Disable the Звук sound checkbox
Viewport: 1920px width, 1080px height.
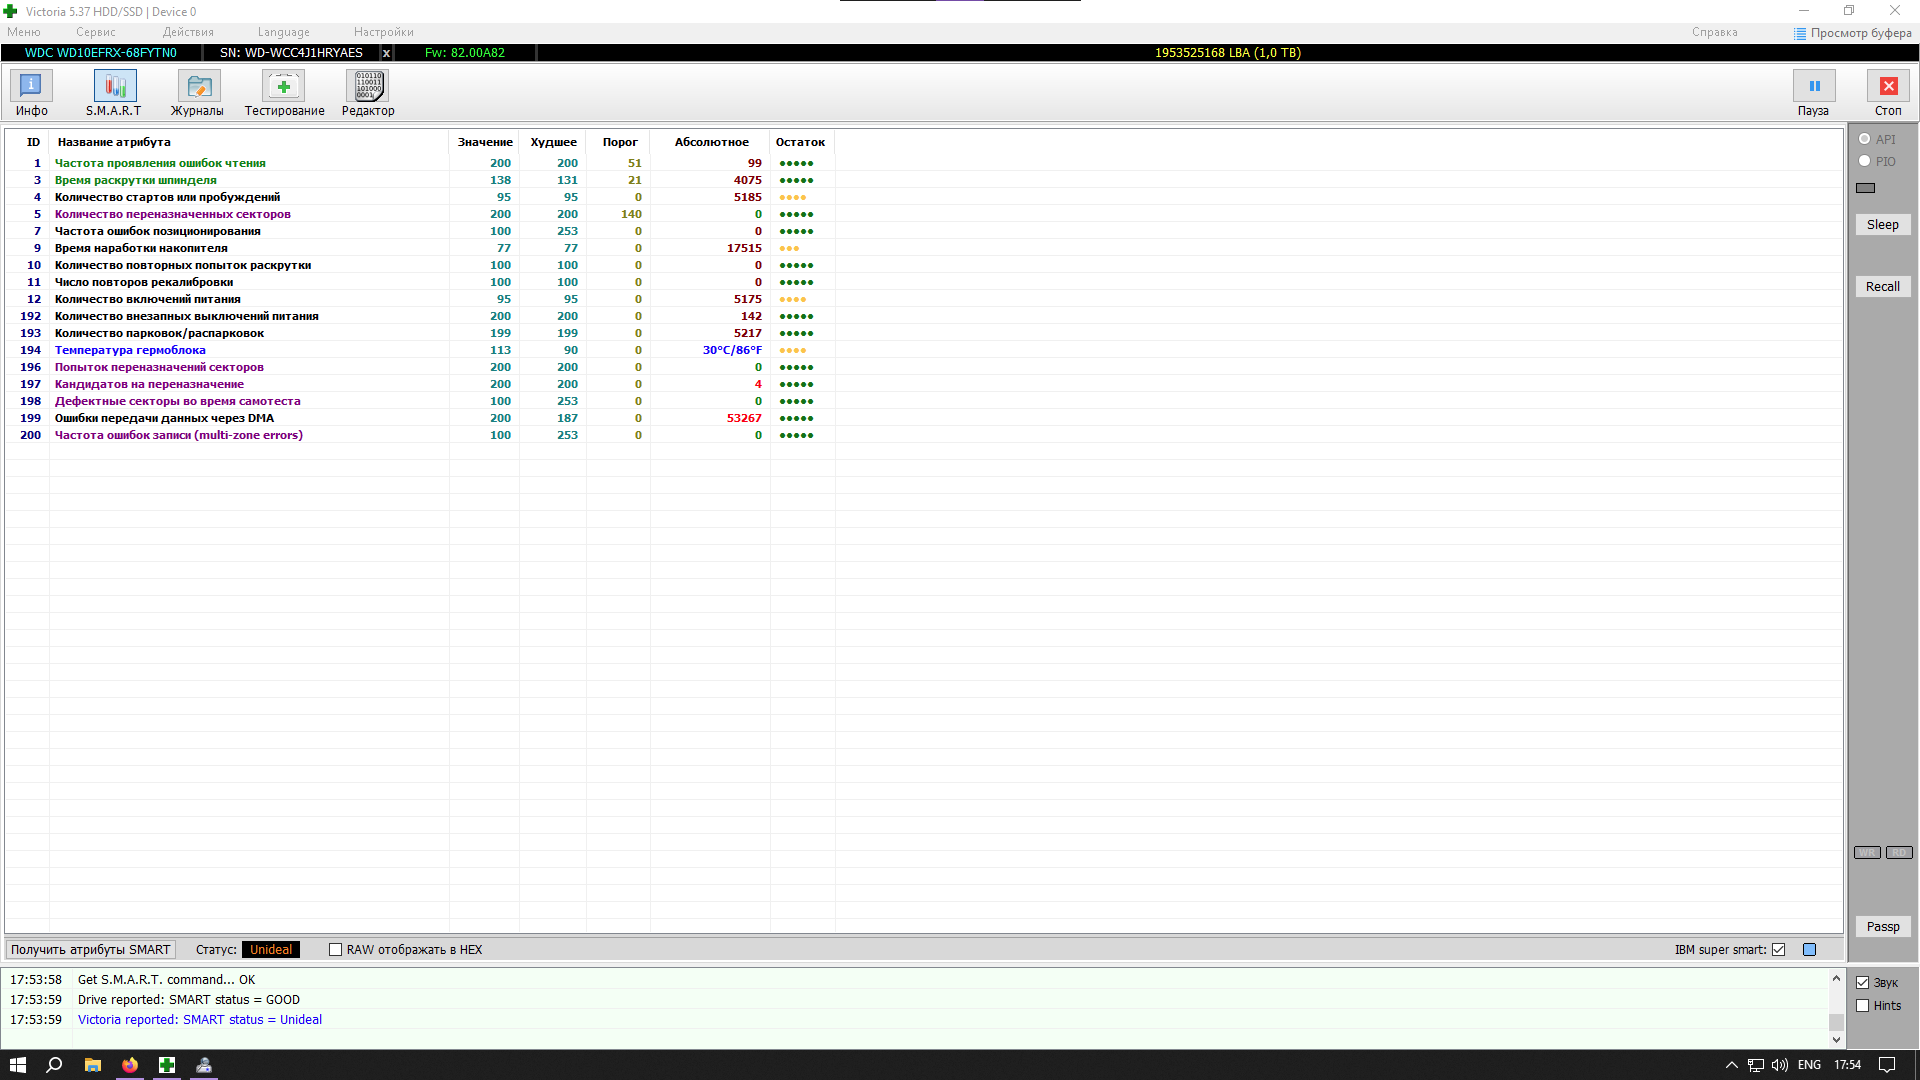[x=1862, y=983]
